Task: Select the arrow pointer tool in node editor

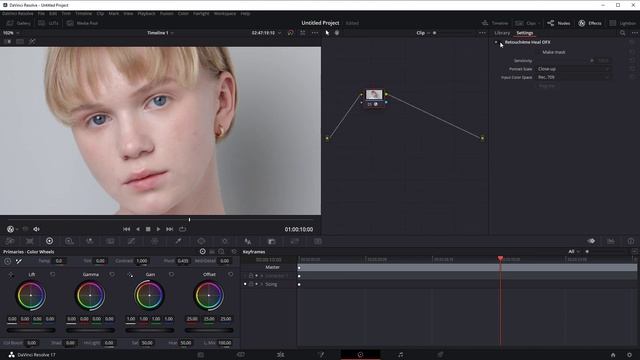Action: tap(327, 33)
